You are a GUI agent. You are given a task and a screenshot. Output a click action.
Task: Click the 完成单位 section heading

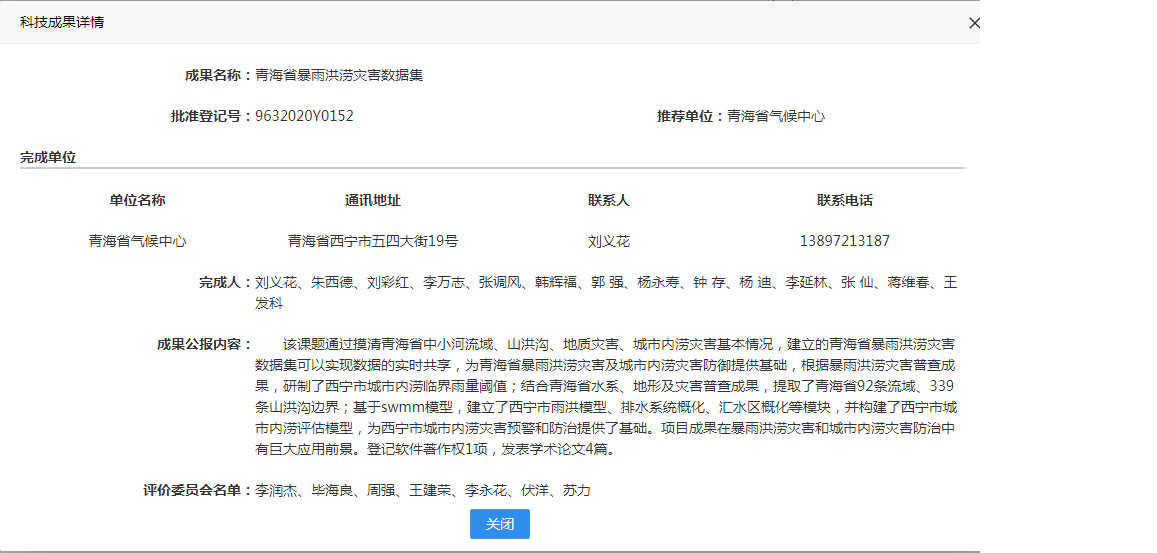click(x=48, y=157)
